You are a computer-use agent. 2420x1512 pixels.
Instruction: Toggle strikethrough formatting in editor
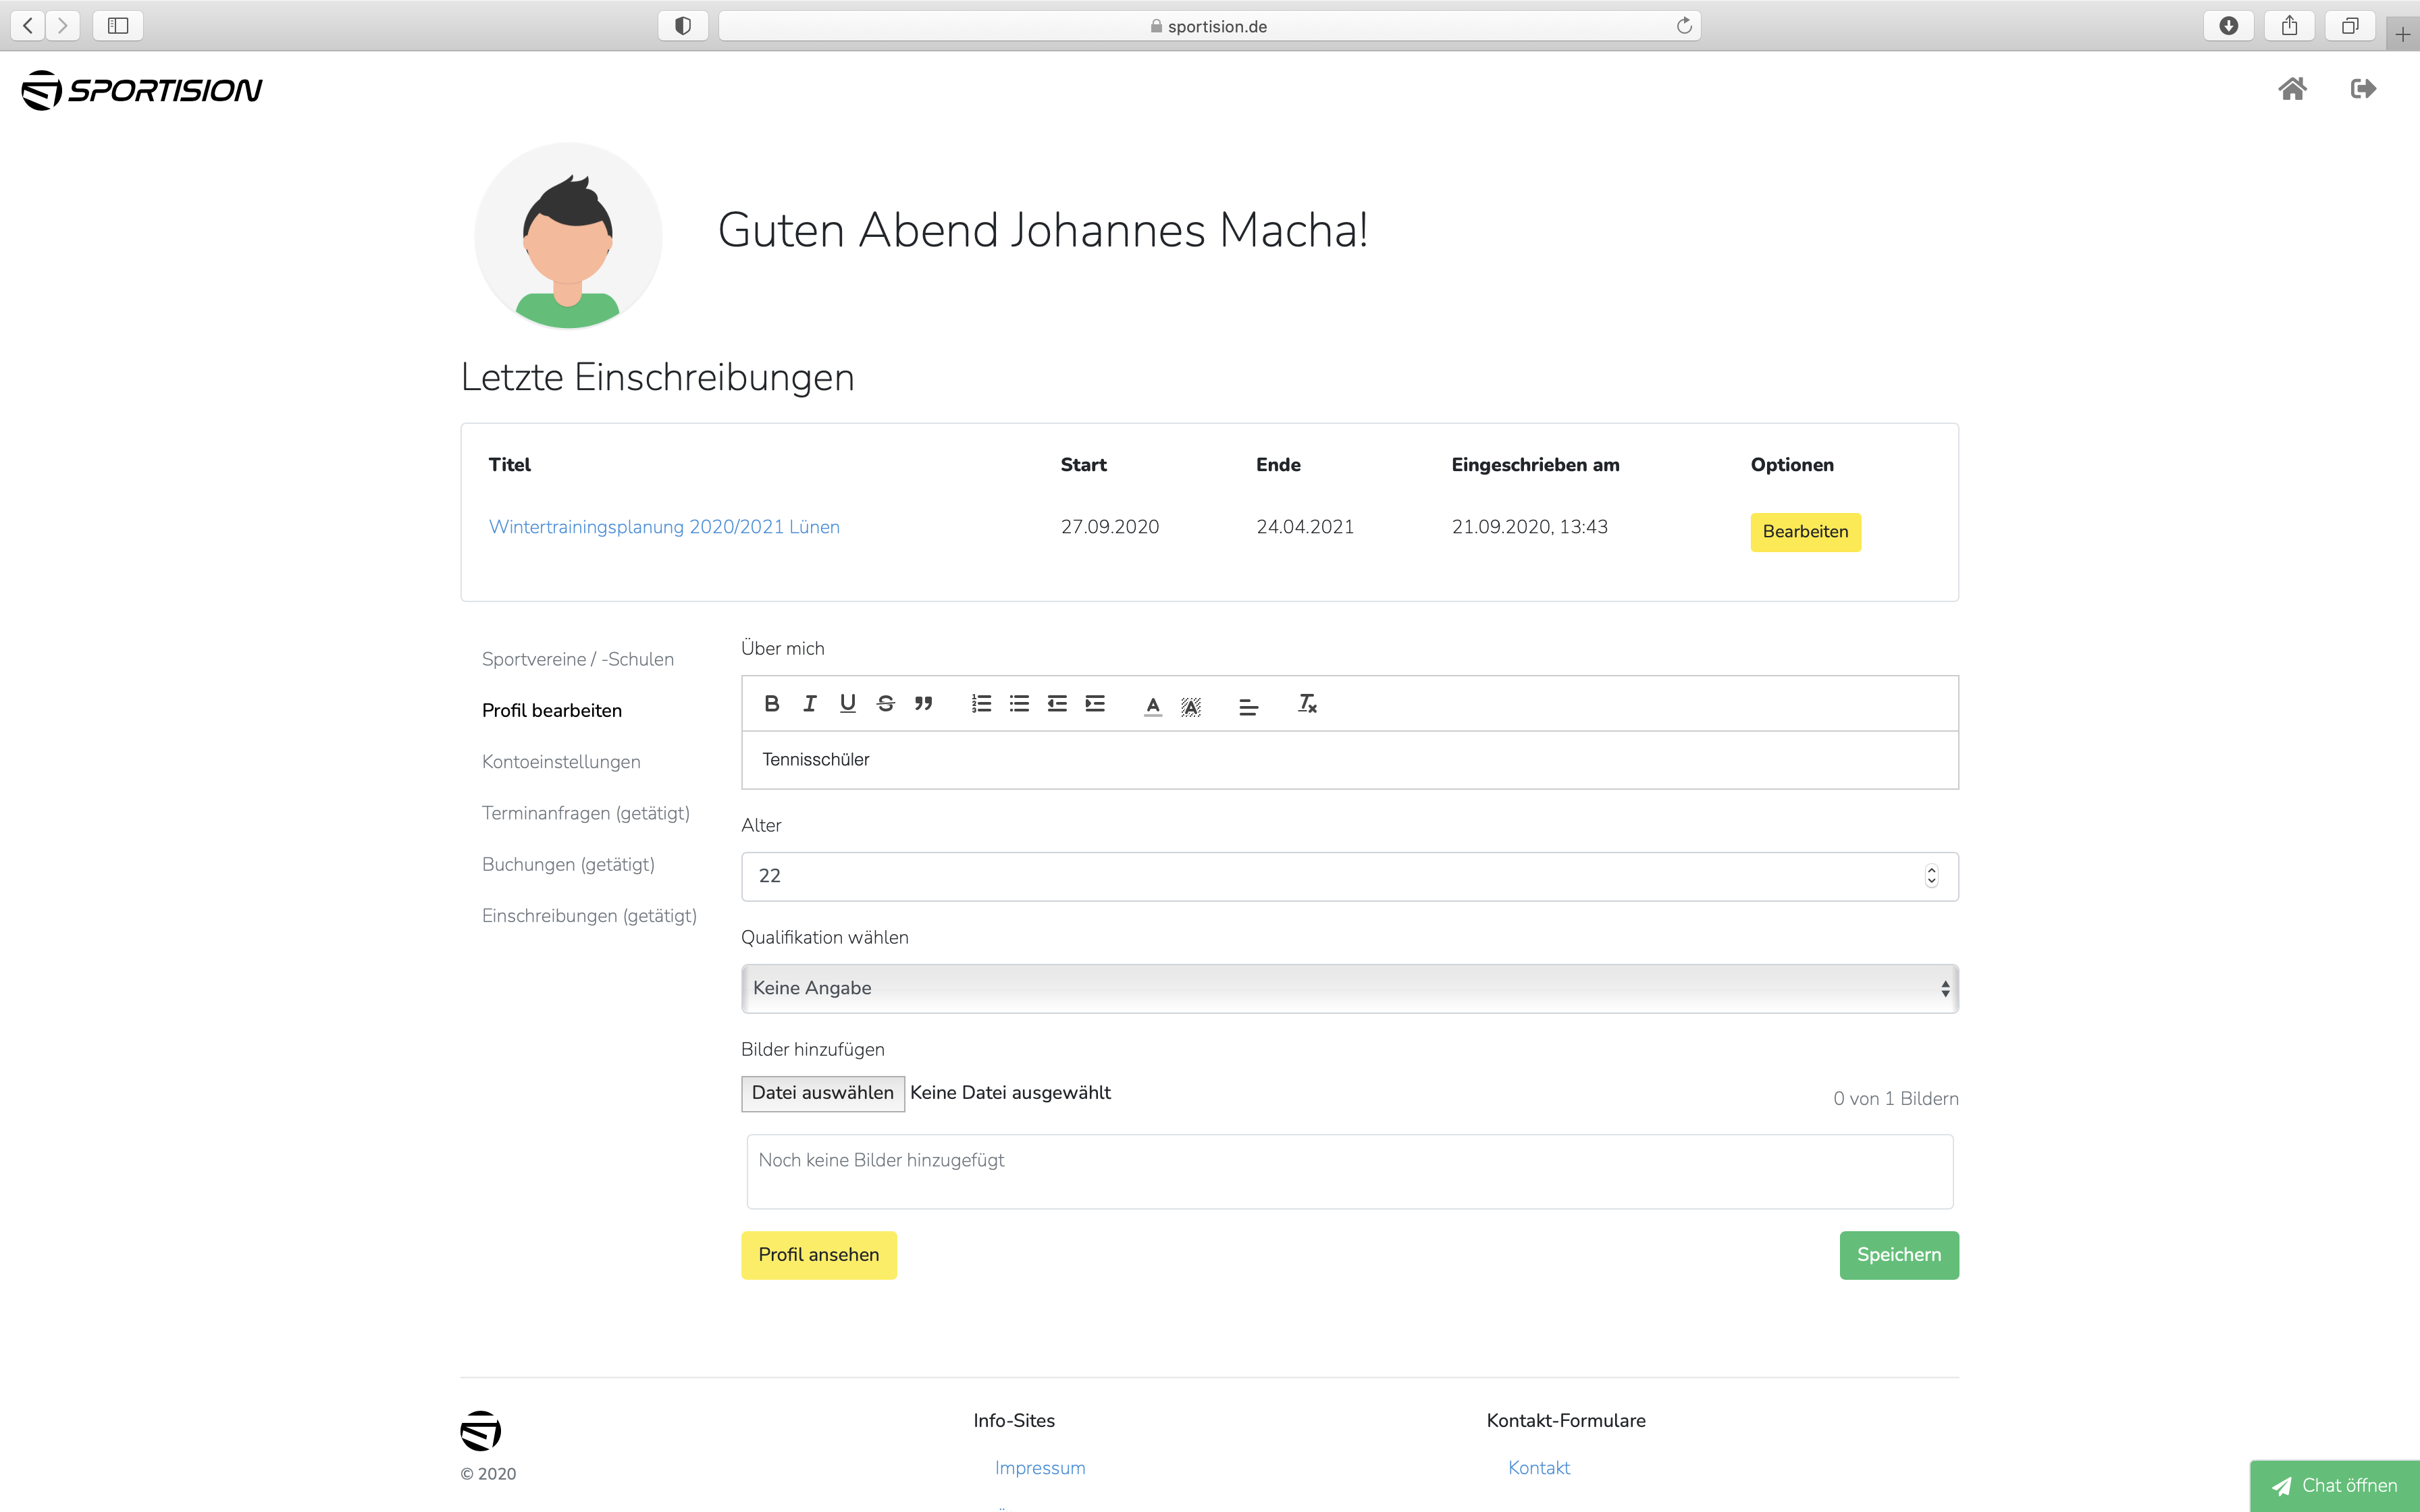886,704
